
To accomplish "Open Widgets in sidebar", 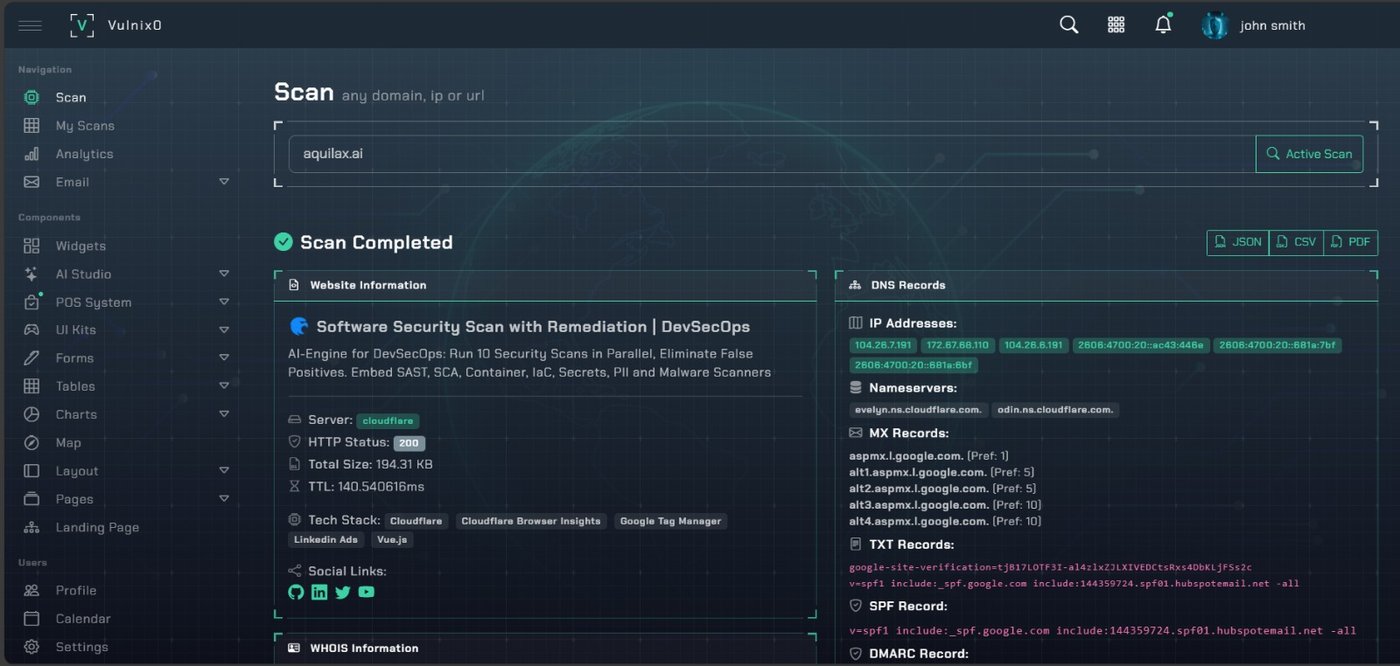I will 80,245.
